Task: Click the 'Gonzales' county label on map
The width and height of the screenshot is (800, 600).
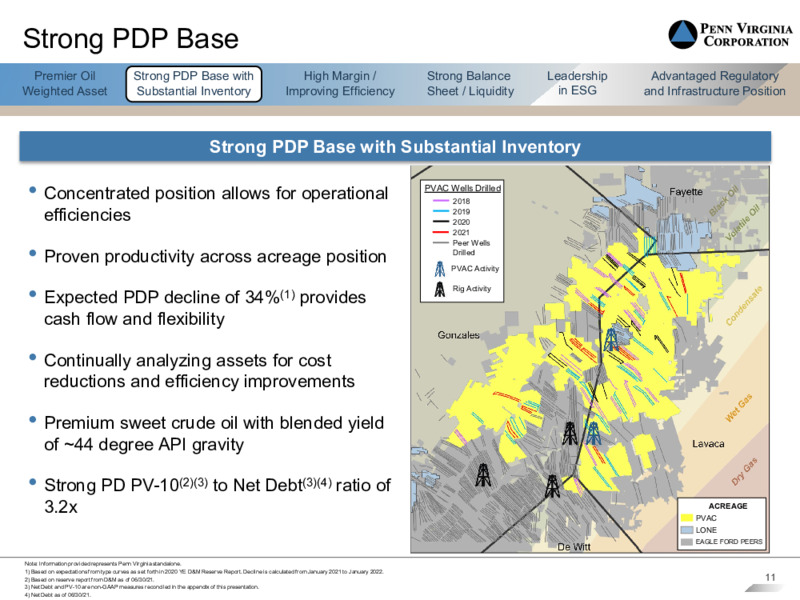Action: click(458, 335)
